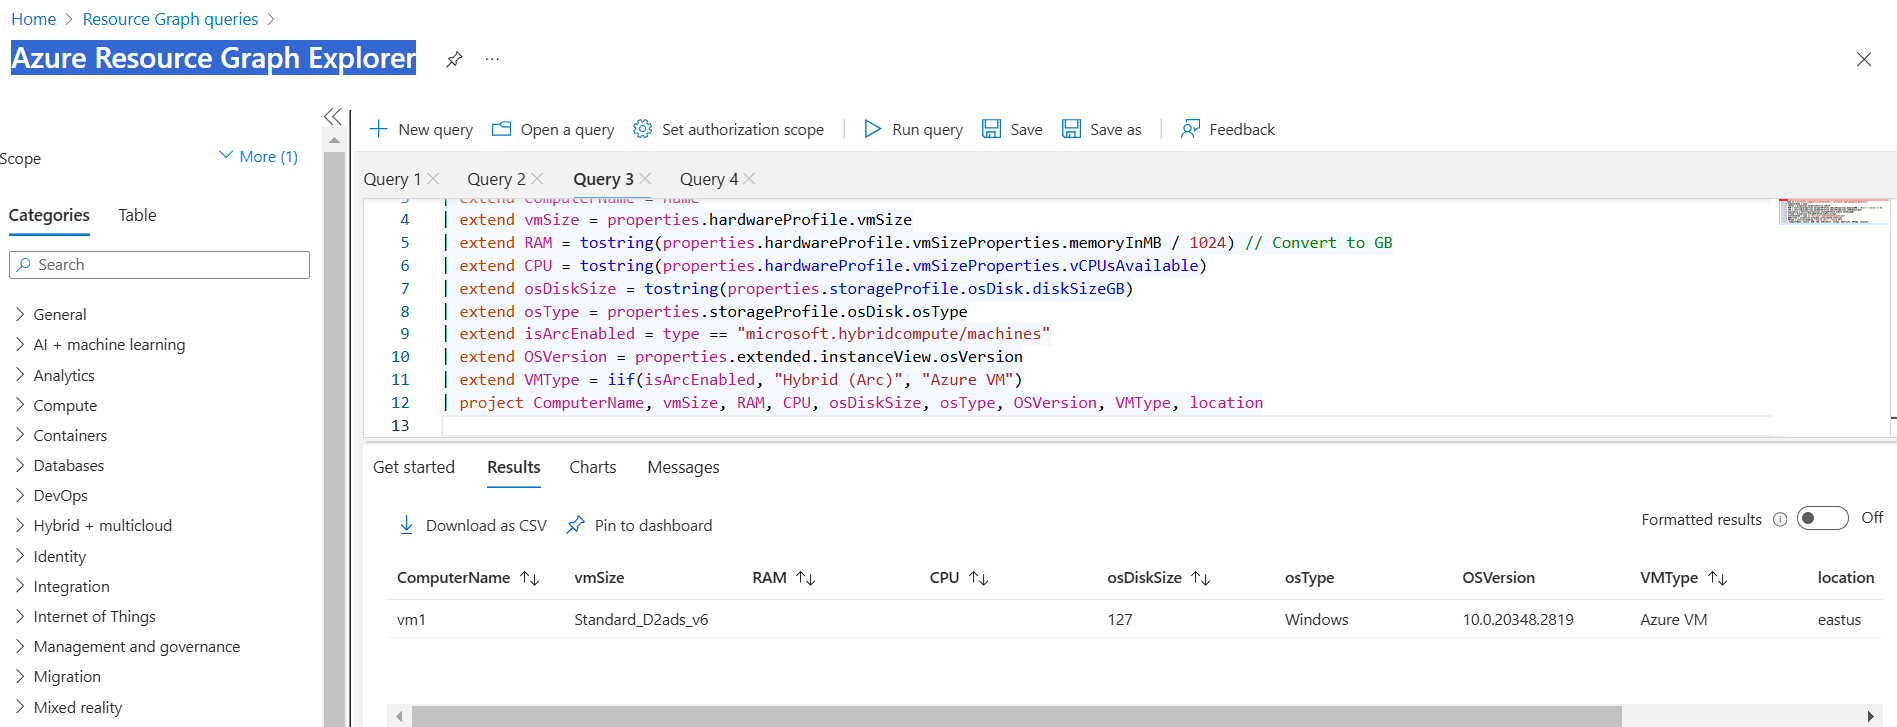This screenshot has width=1897, height=727.
Task: Switch to the Query 2 tab
Action: click(x=496, y=179)
